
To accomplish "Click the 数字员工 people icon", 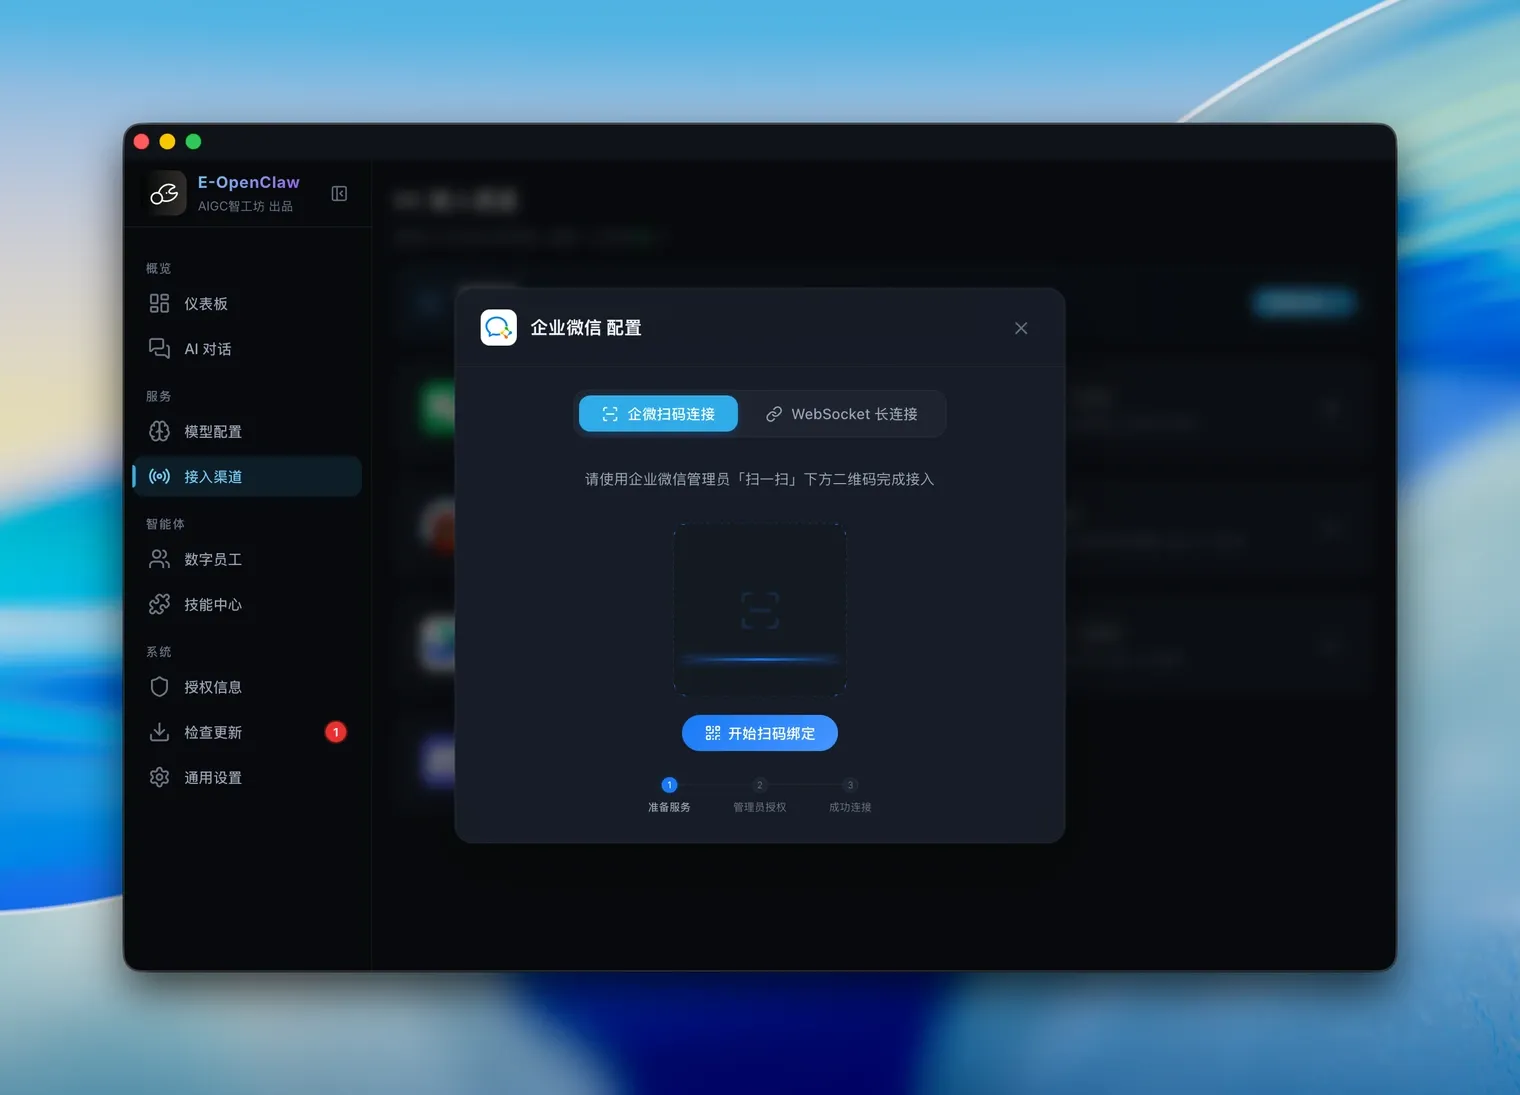I will (159, 559).
